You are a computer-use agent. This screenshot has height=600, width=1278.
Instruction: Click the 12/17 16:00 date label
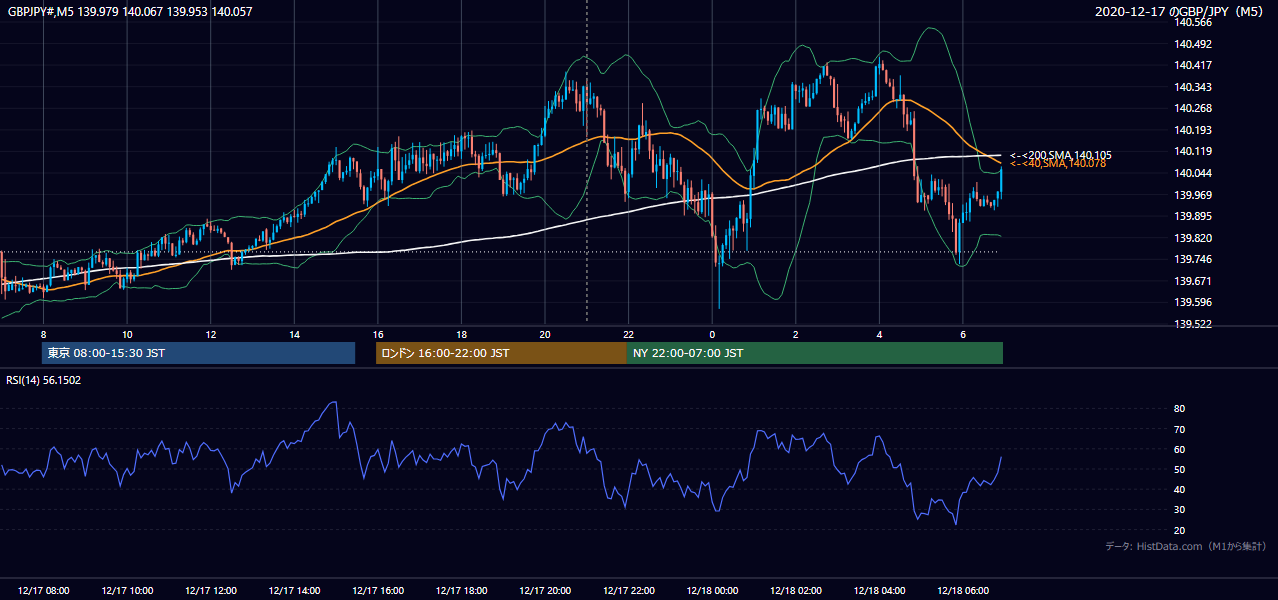coord(379,591)
